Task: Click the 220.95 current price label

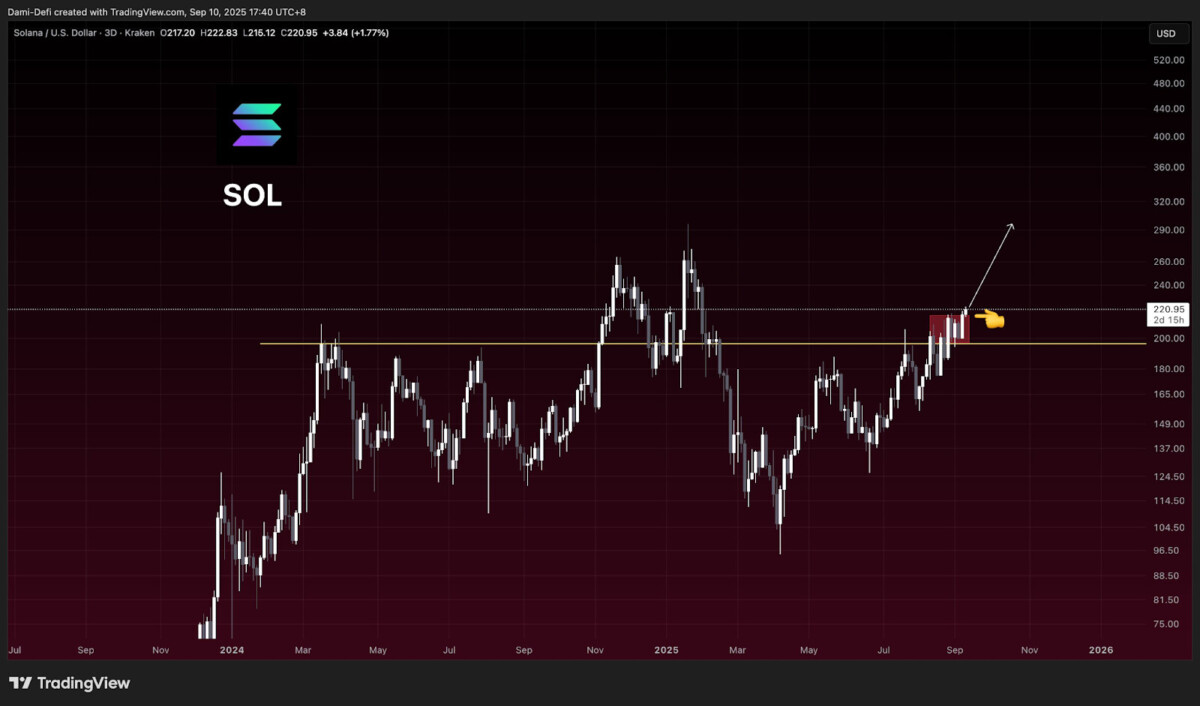Action: (x=1168, y=309)
